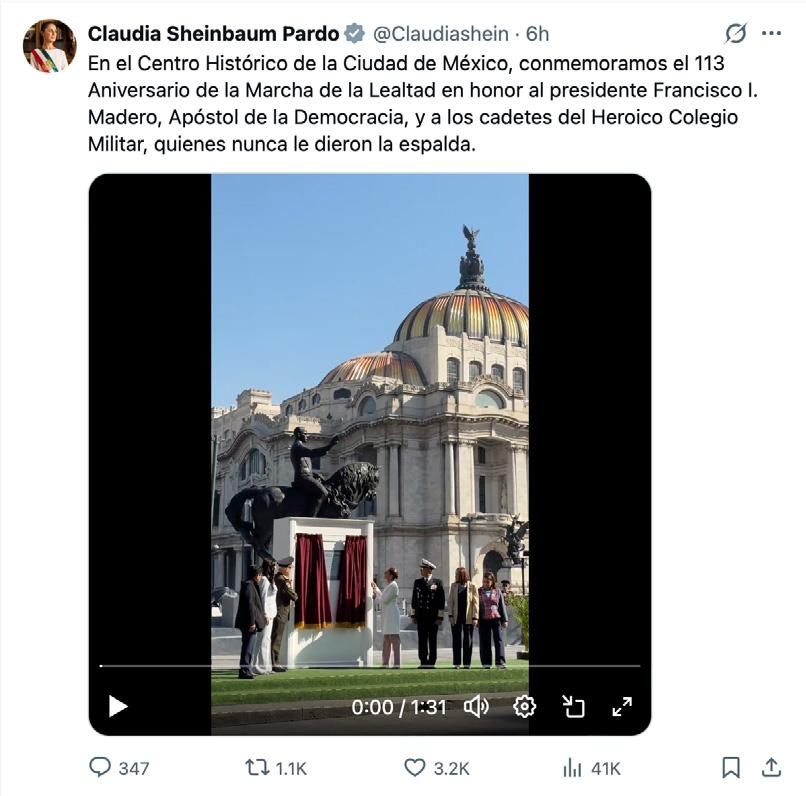Open video settings gear
The width and height of the screenshot is (806, 796).
click(524, 707)
